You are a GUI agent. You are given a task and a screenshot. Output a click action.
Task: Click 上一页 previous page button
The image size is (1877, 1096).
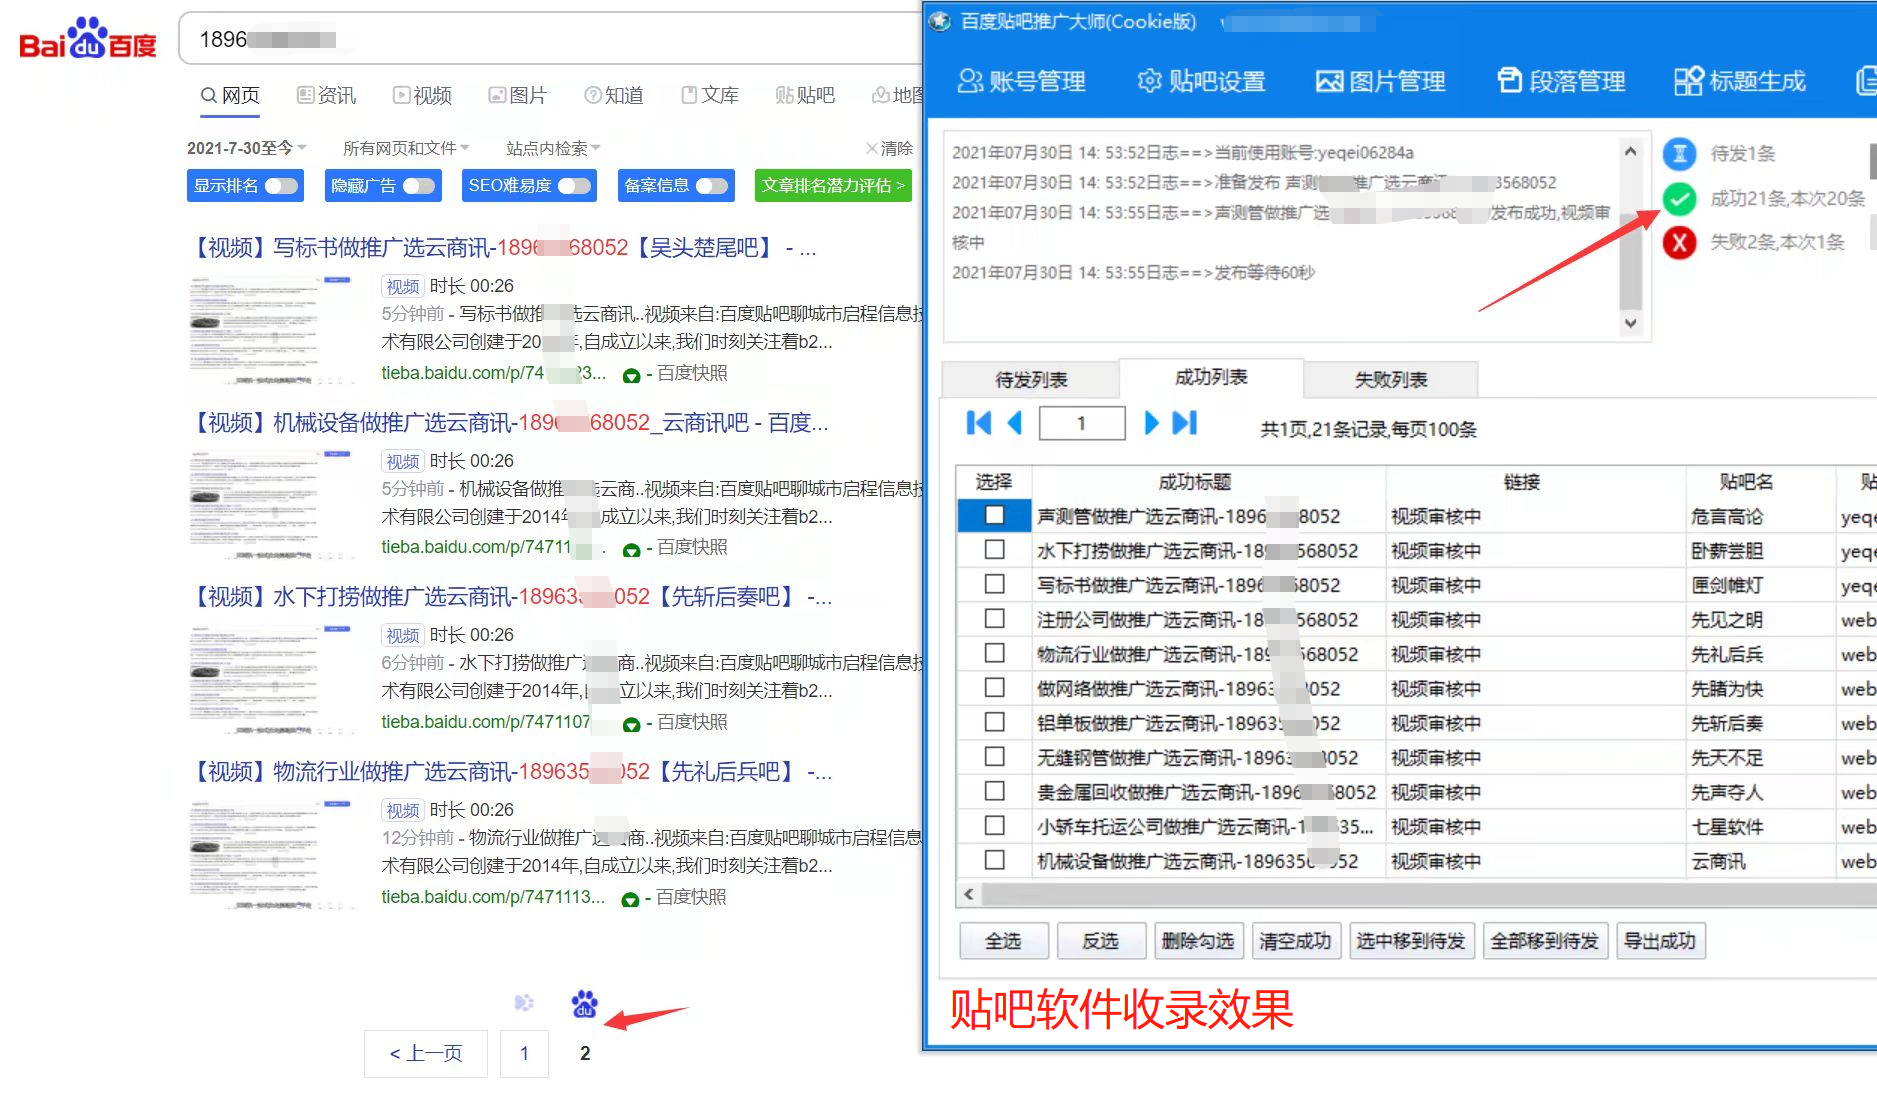(x=426, y=1054)
